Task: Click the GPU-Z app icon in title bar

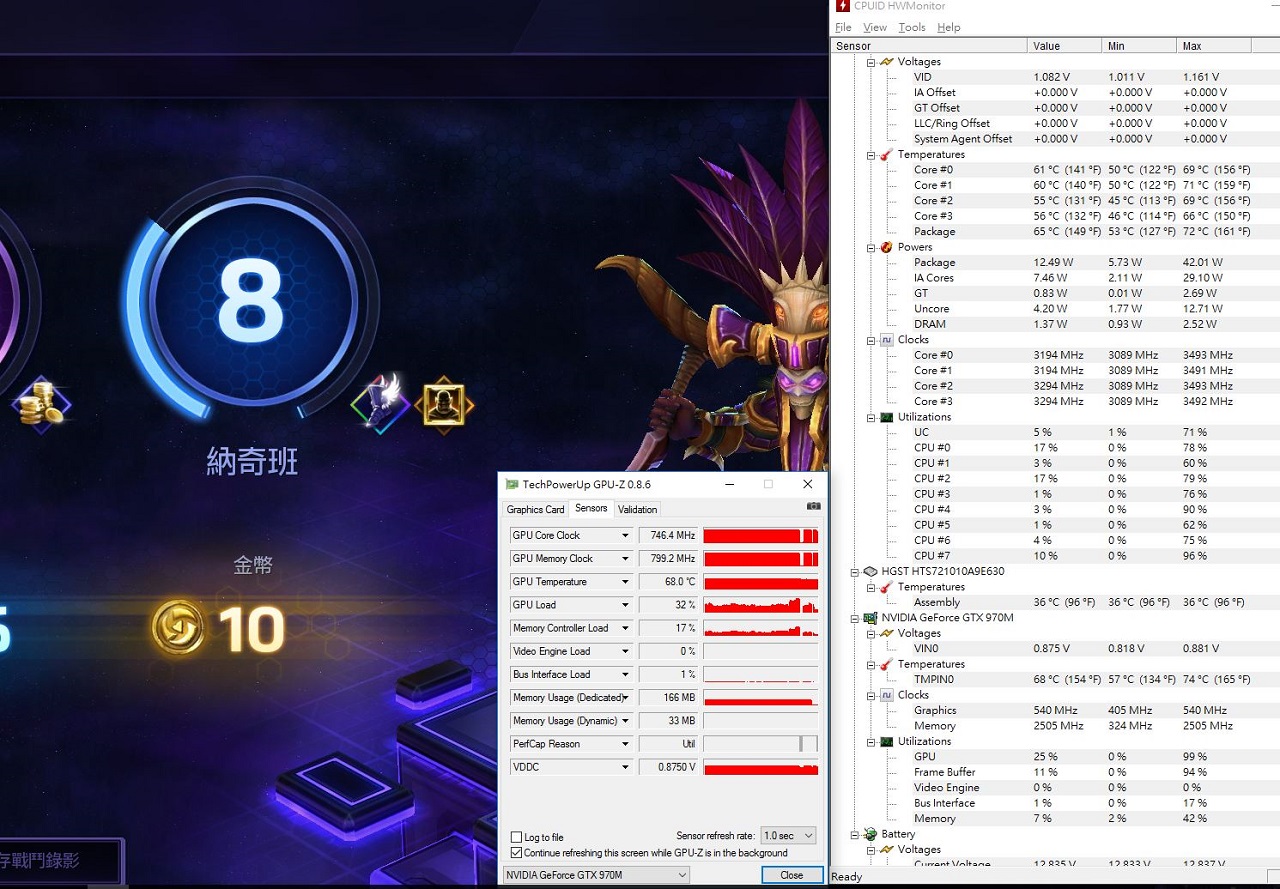Action: (x=512, y=484)
